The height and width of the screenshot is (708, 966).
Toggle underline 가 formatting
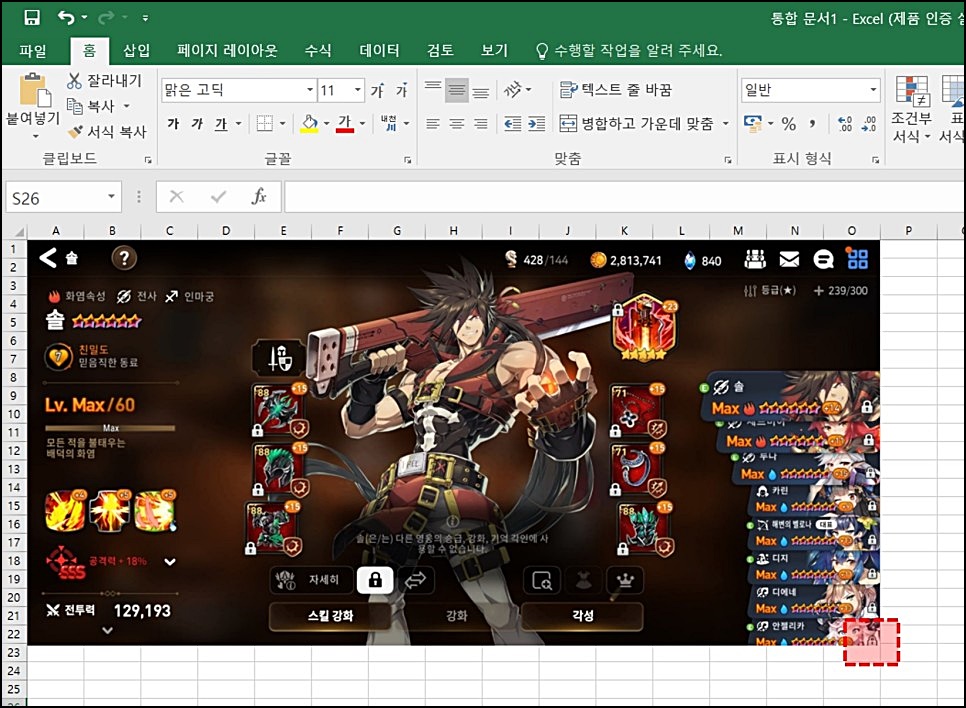221,124
